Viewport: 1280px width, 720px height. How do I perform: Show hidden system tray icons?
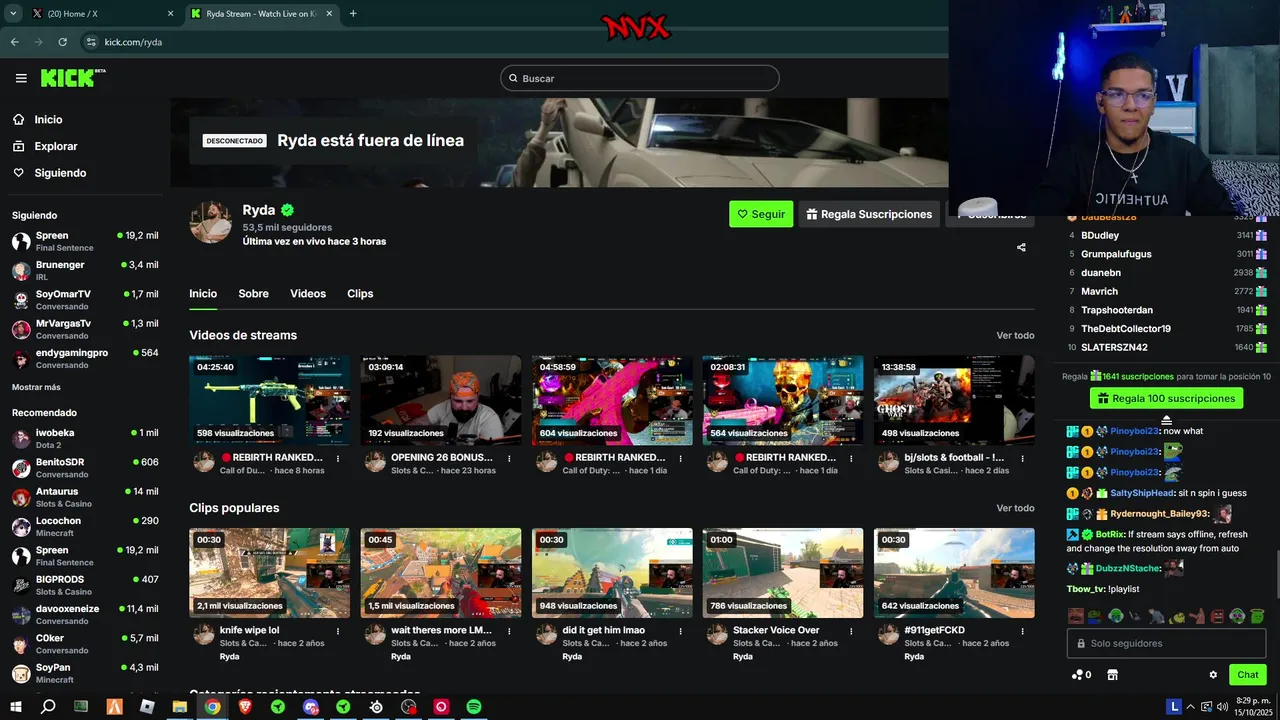1190,706
